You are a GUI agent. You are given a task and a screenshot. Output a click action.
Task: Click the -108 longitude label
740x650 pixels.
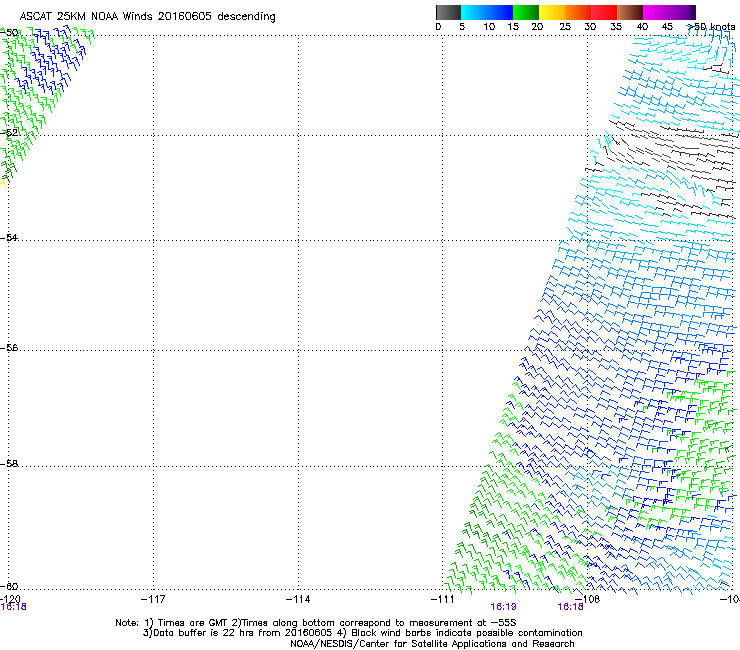tap(587, 599)
